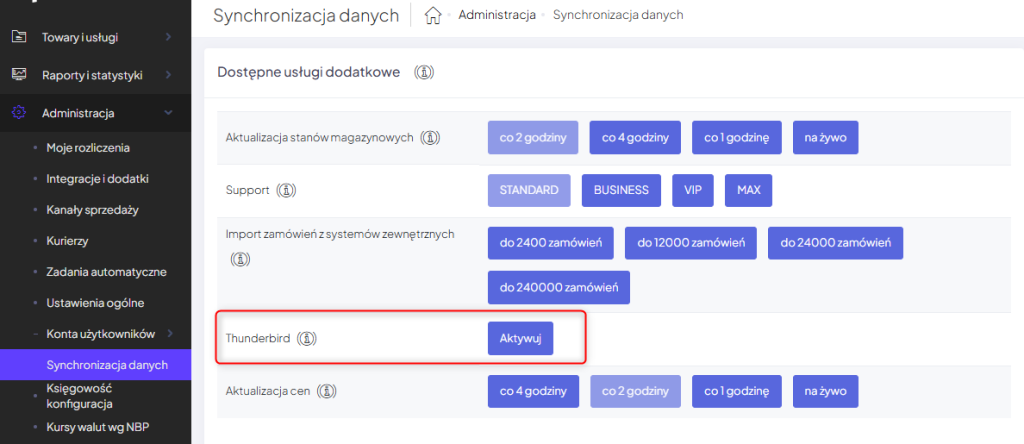Expand the Towary i usługi menu
Screen dimensions: 1024x444
pyautogui.click(x=168, y=37)
